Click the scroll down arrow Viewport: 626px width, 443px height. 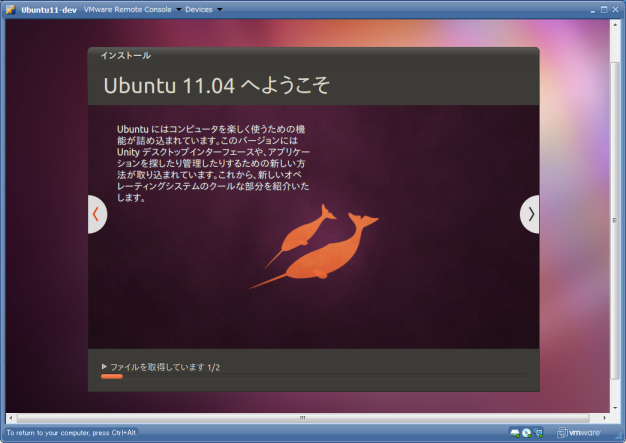click(615, 408)
